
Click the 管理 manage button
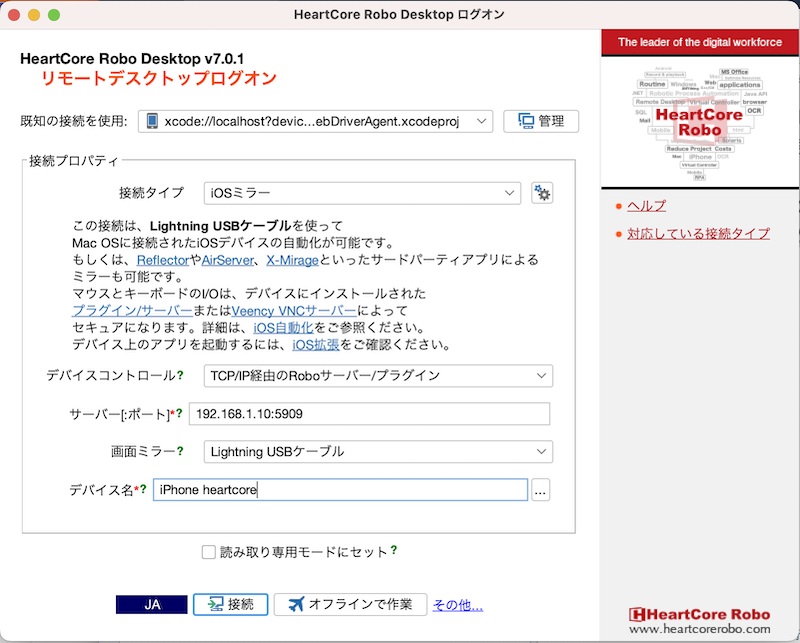(x=541, y=121)
